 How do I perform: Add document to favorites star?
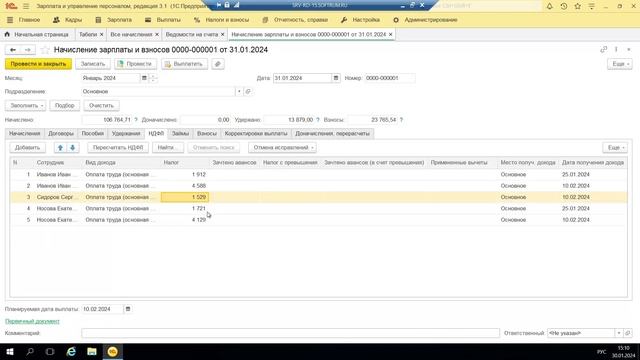tap(45, 50)
